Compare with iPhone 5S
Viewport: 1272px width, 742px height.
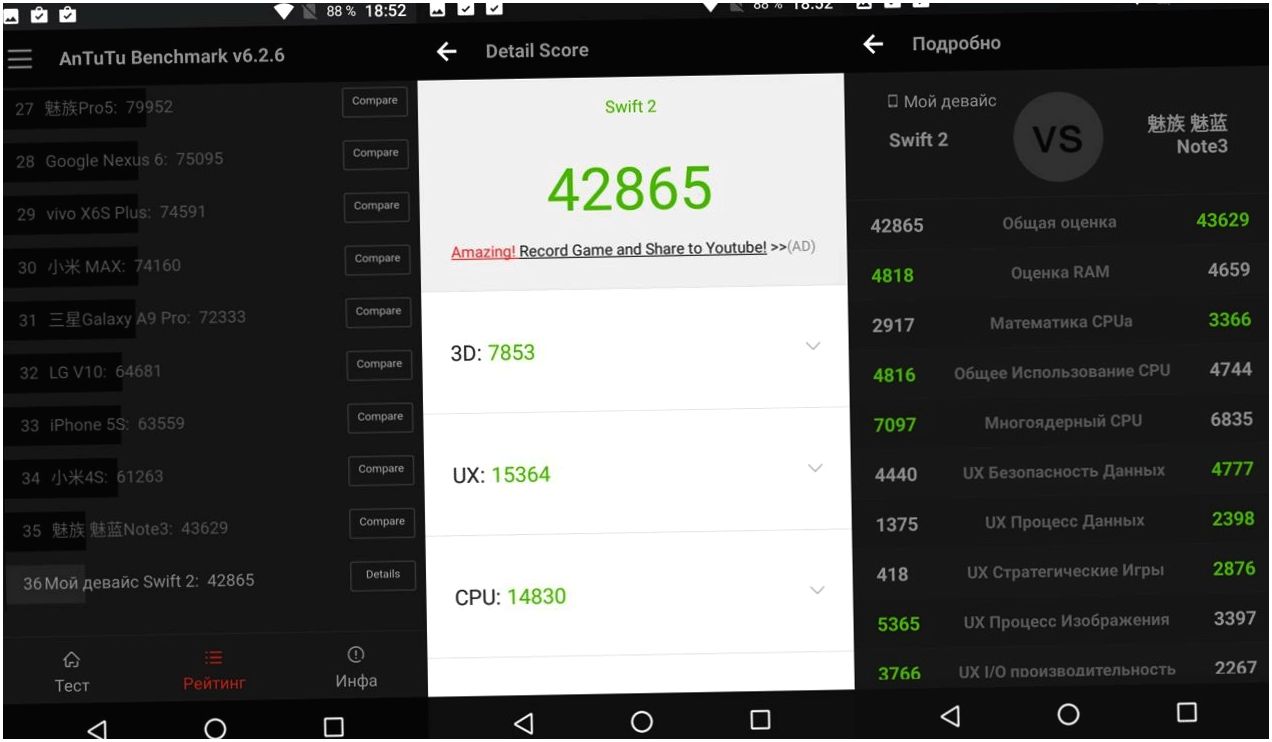coord(380,417)
